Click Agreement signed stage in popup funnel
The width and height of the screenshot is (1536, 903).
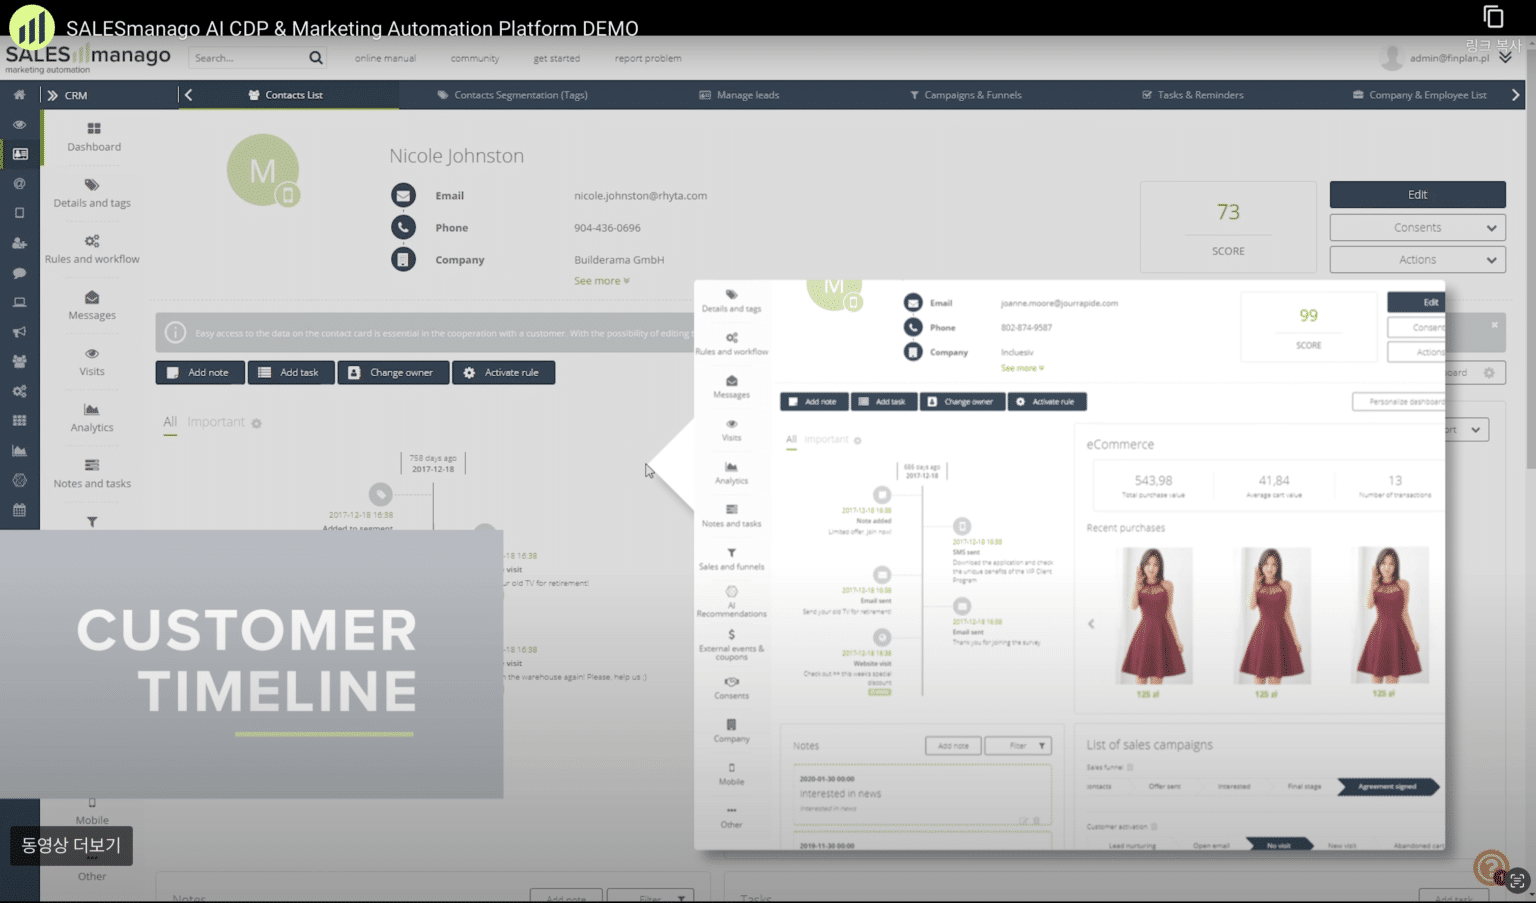tap(1387, 786)
